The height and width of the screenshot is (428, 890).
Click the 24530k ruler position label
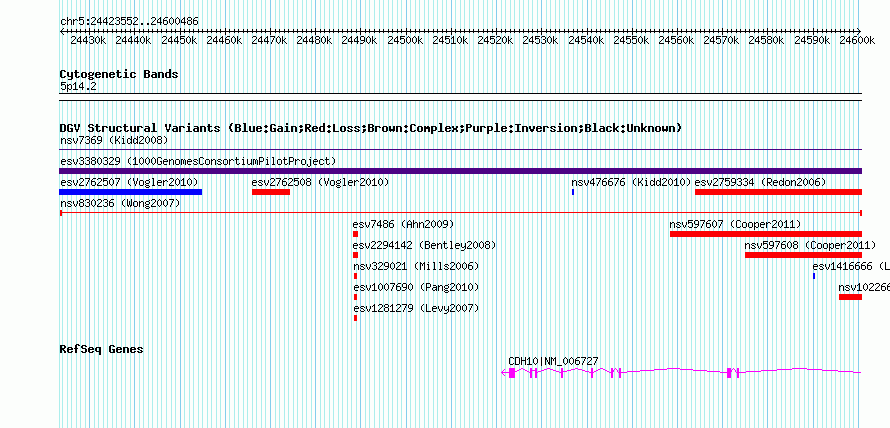[540, 40]
